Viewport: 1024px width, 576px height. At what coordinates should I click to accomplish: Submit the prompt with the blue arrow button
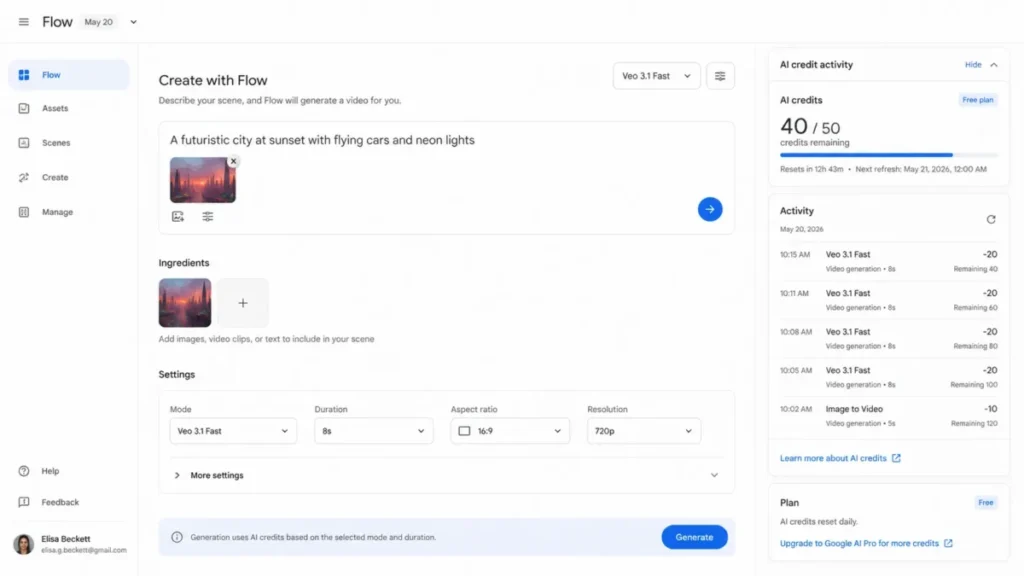click(710, 210)
